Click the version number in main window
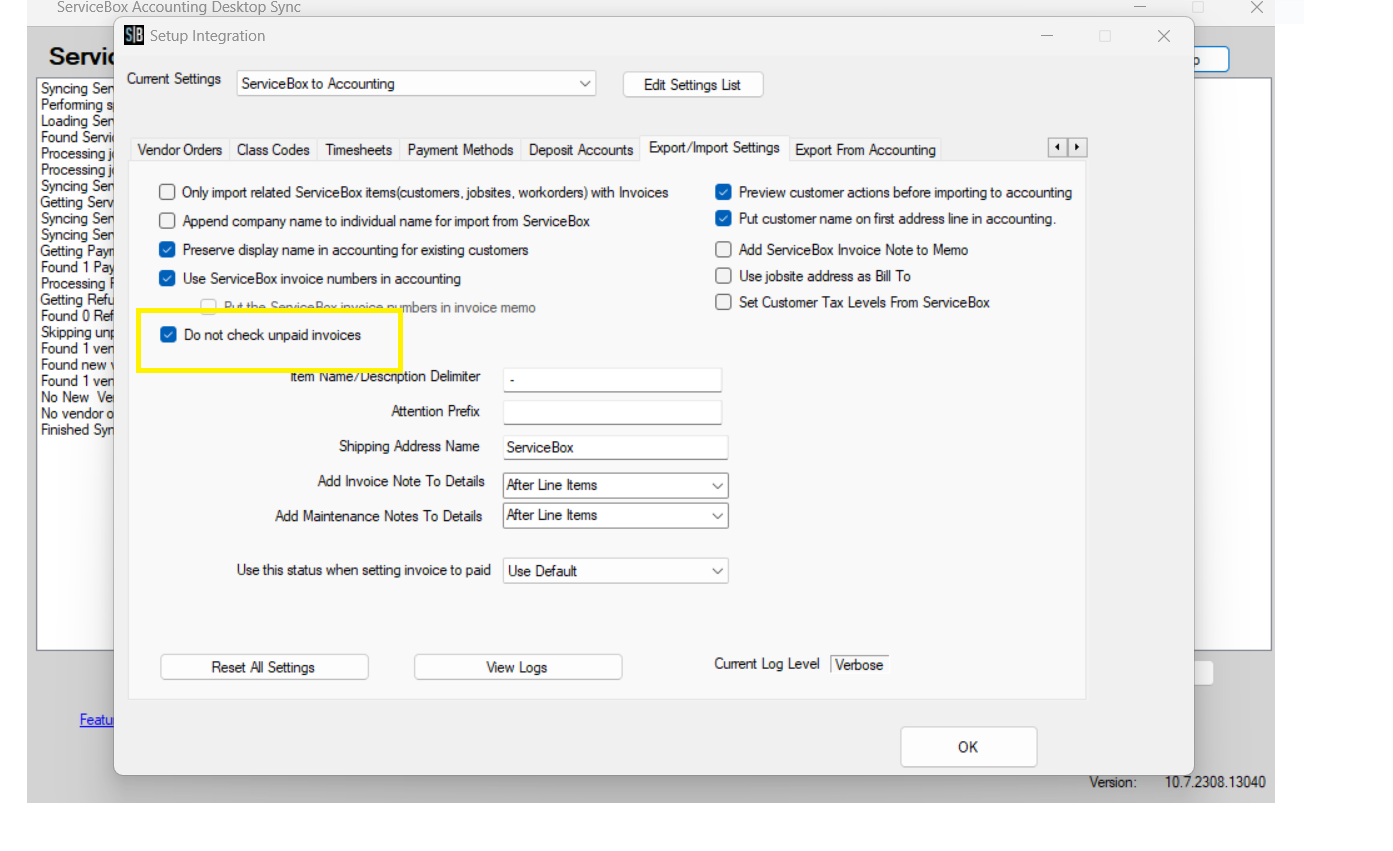This screenshot has height=851, width=1393. 1215,783
